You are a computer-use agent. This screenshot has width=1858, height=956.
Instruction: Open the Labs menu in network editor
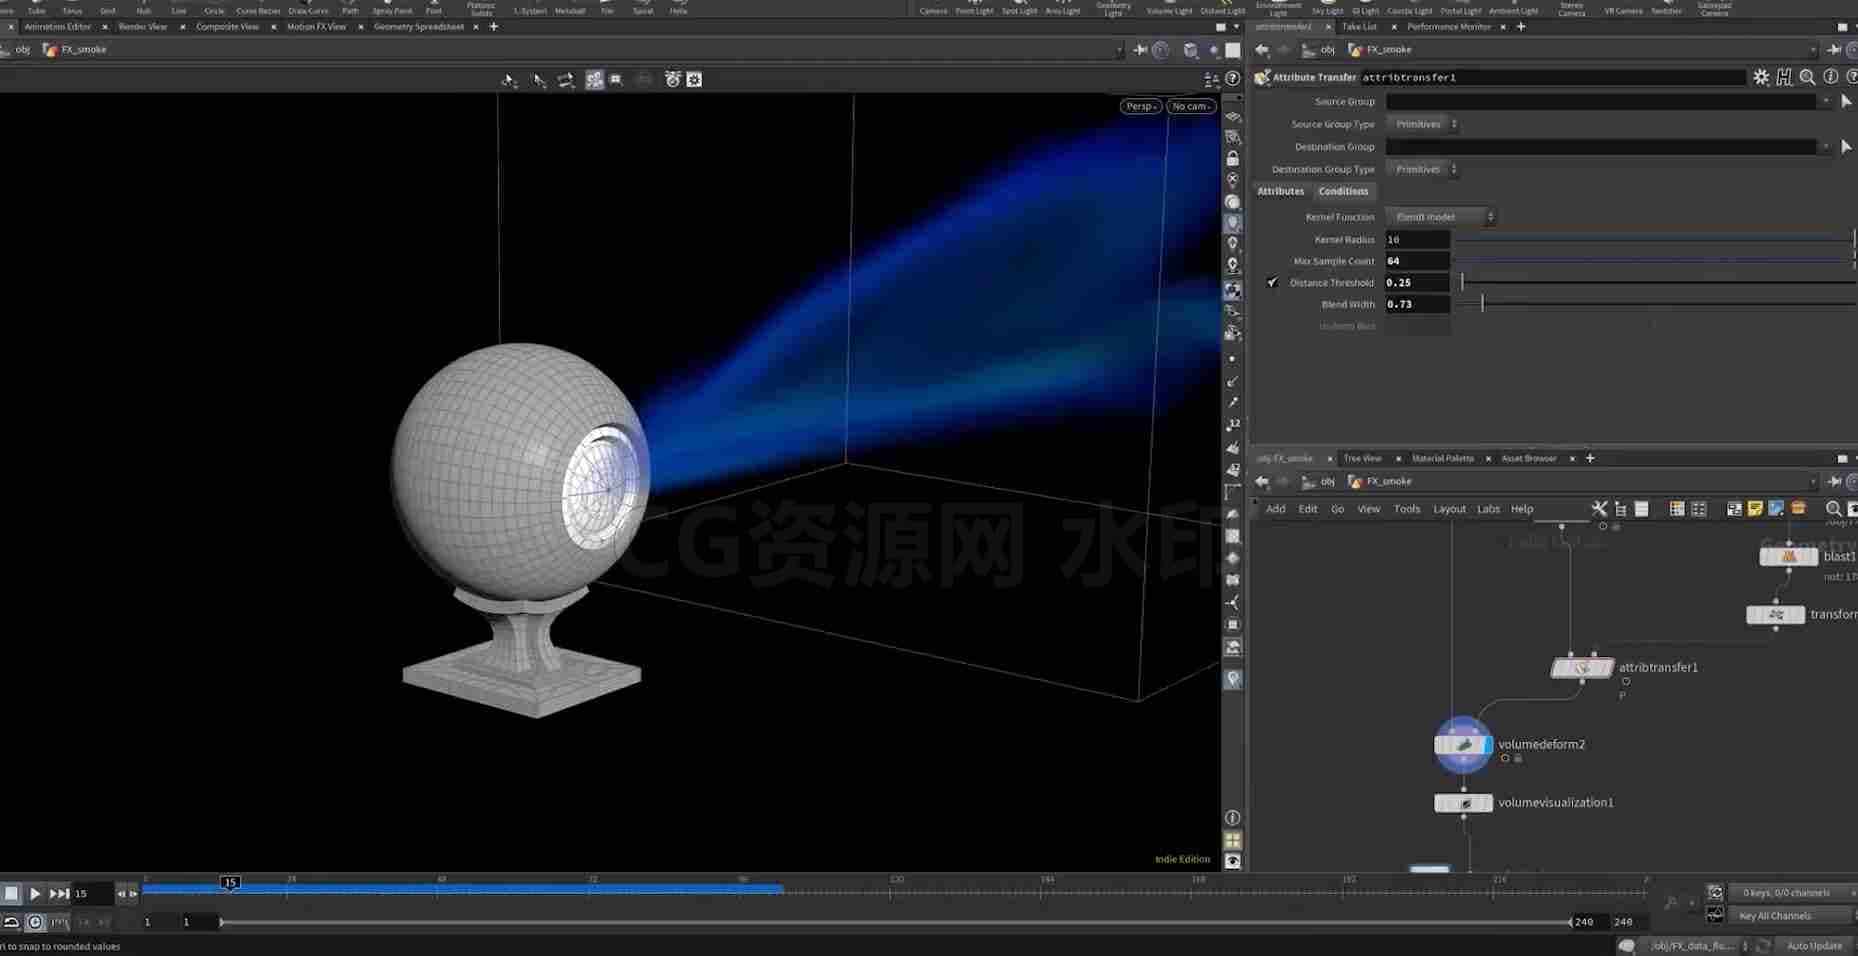(1488, 509)
